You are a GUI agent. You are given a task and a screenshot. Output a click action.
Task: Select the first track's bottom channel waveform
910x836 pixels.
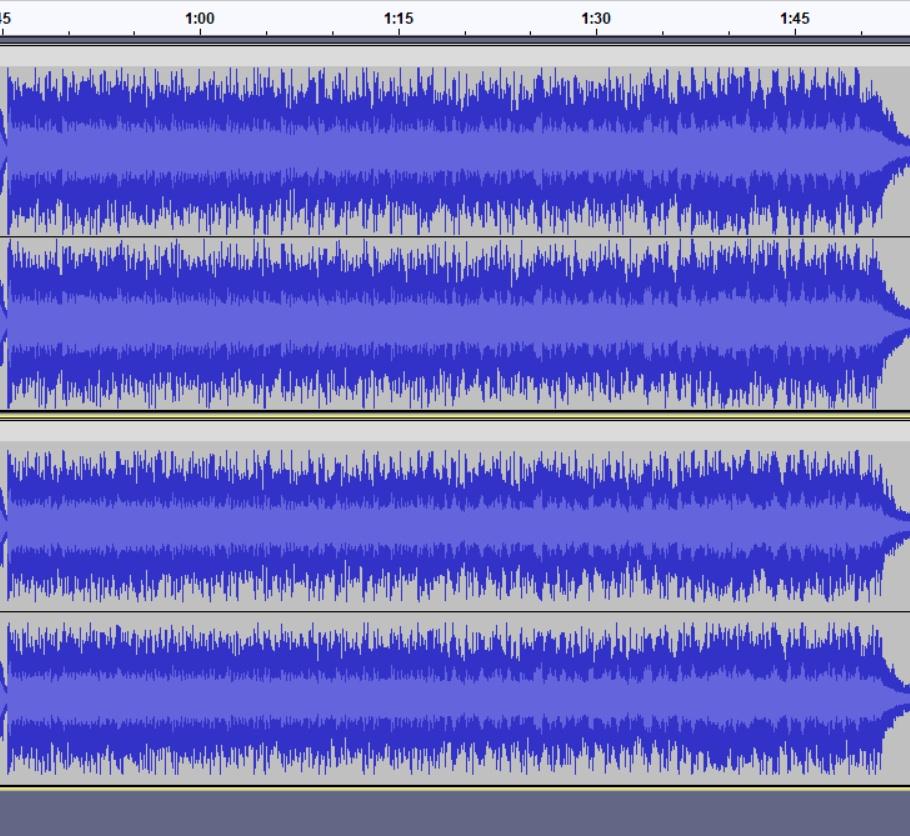coord(455,323)
